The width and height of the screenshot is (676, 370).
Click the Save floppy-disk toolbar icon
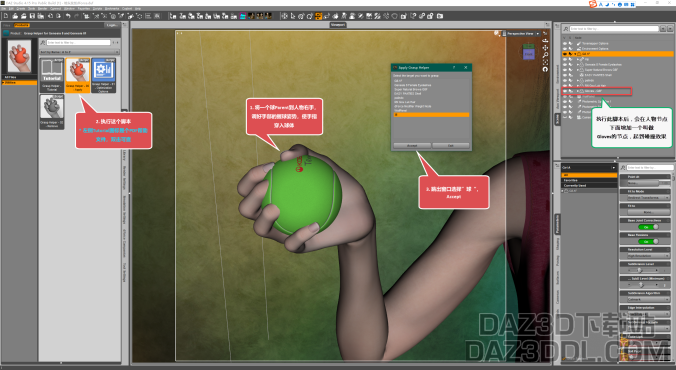click(x=32, y=16)
